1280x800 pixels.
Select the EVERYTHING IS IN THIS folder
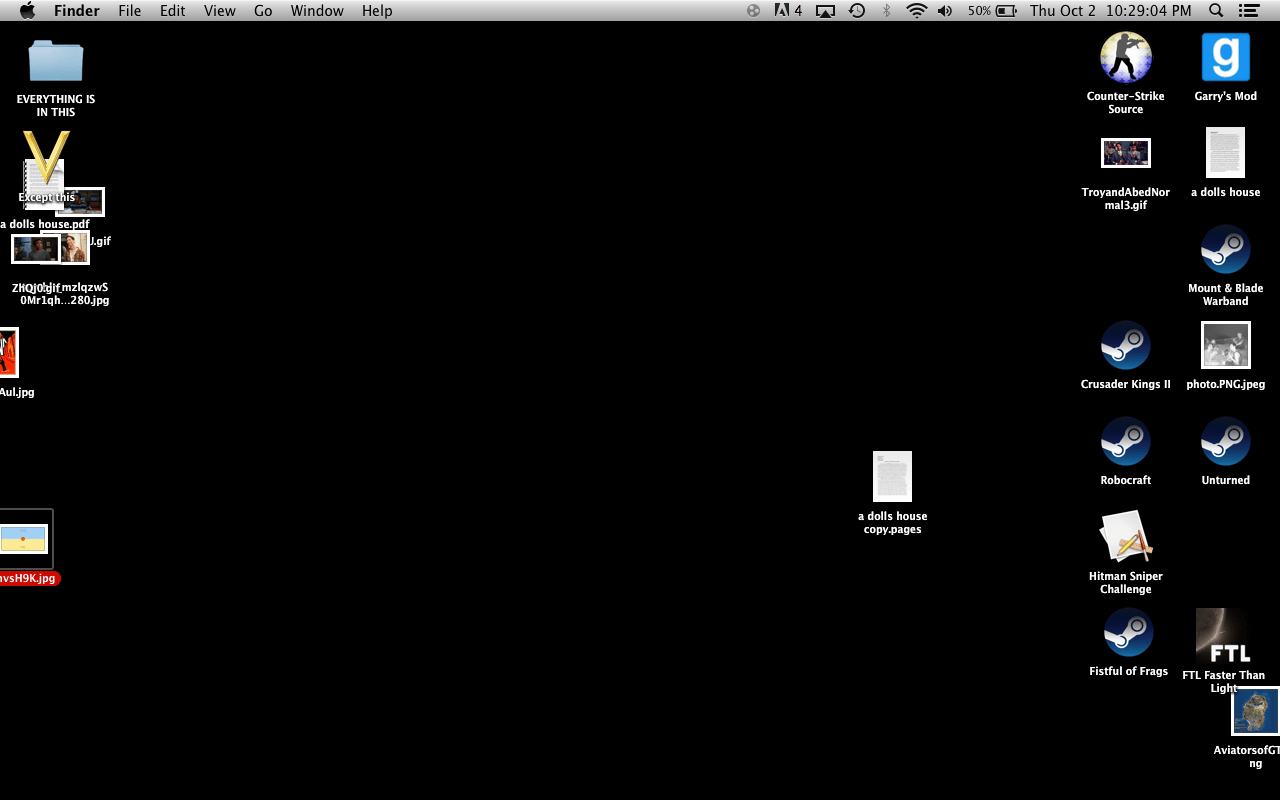click(x=56, y=61)
